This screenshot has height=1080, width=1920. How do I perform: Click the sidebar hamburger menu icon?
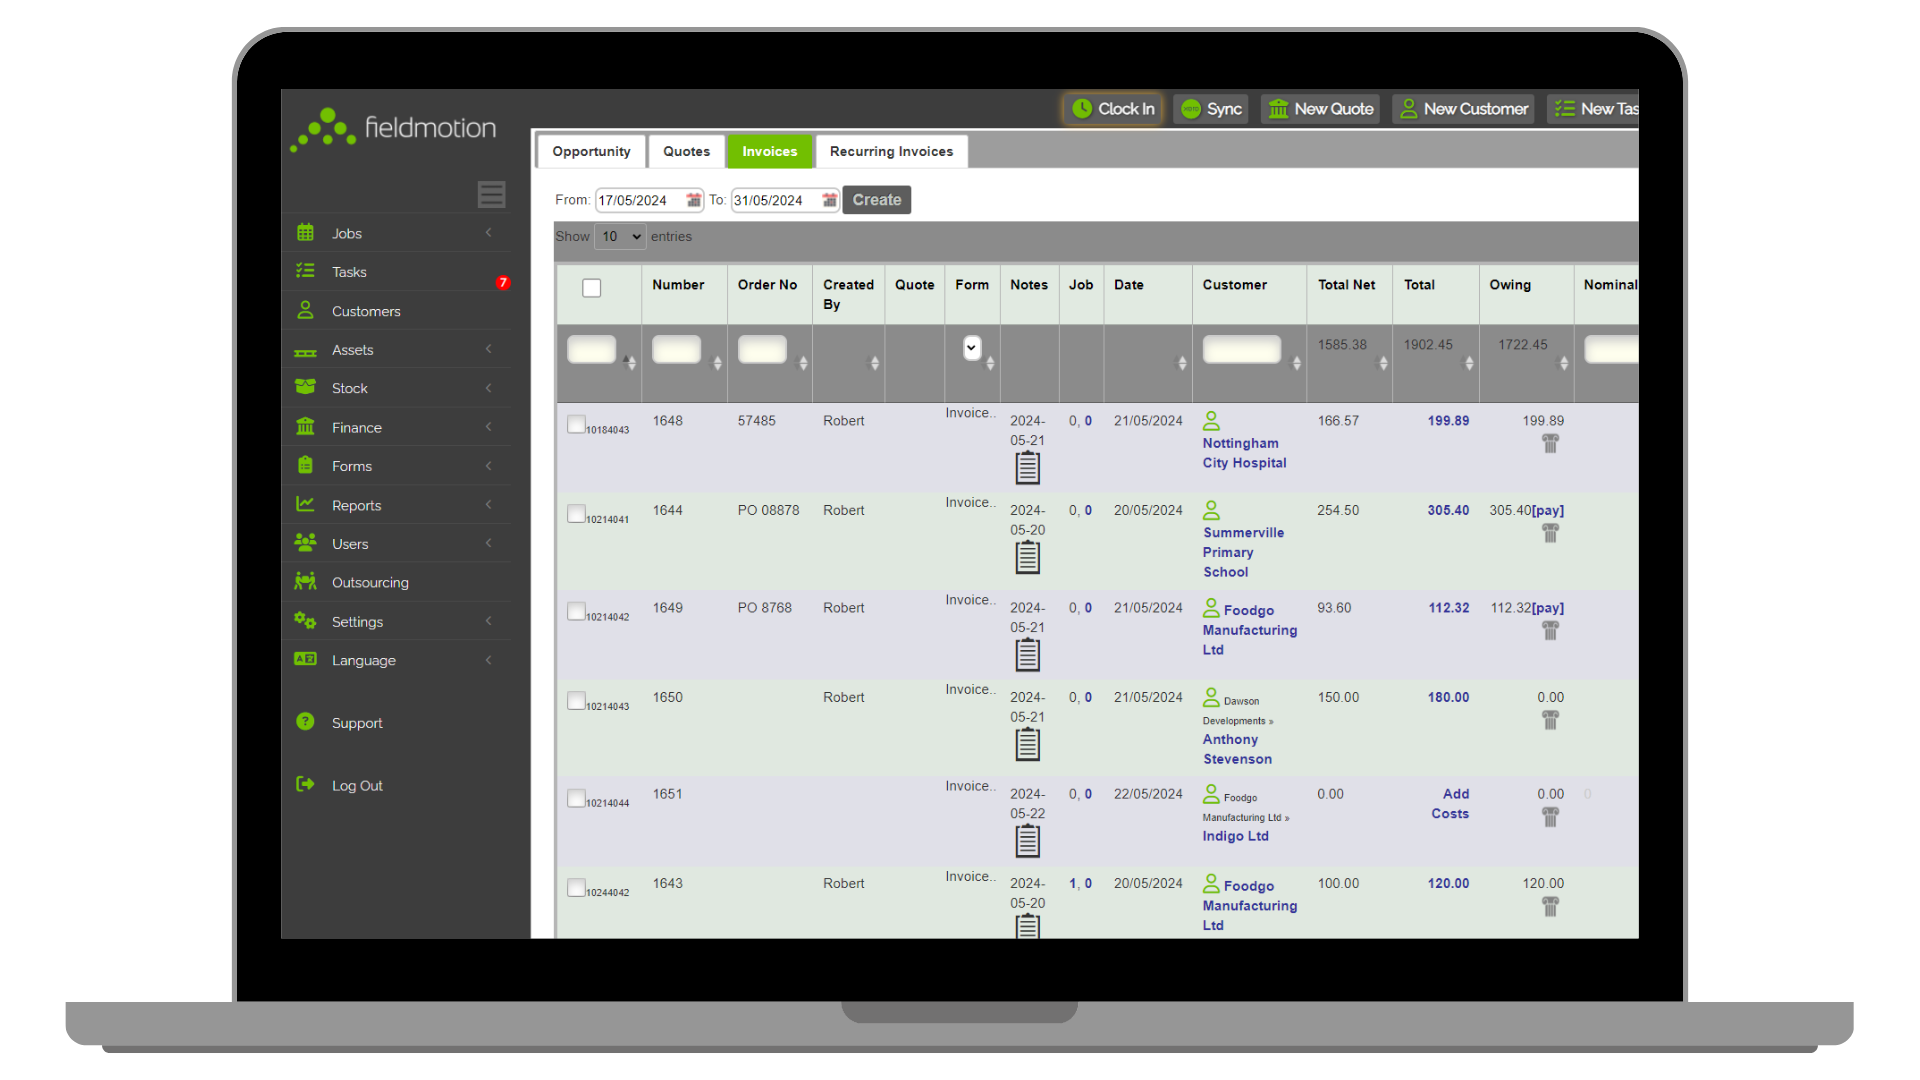coord(491,194)
